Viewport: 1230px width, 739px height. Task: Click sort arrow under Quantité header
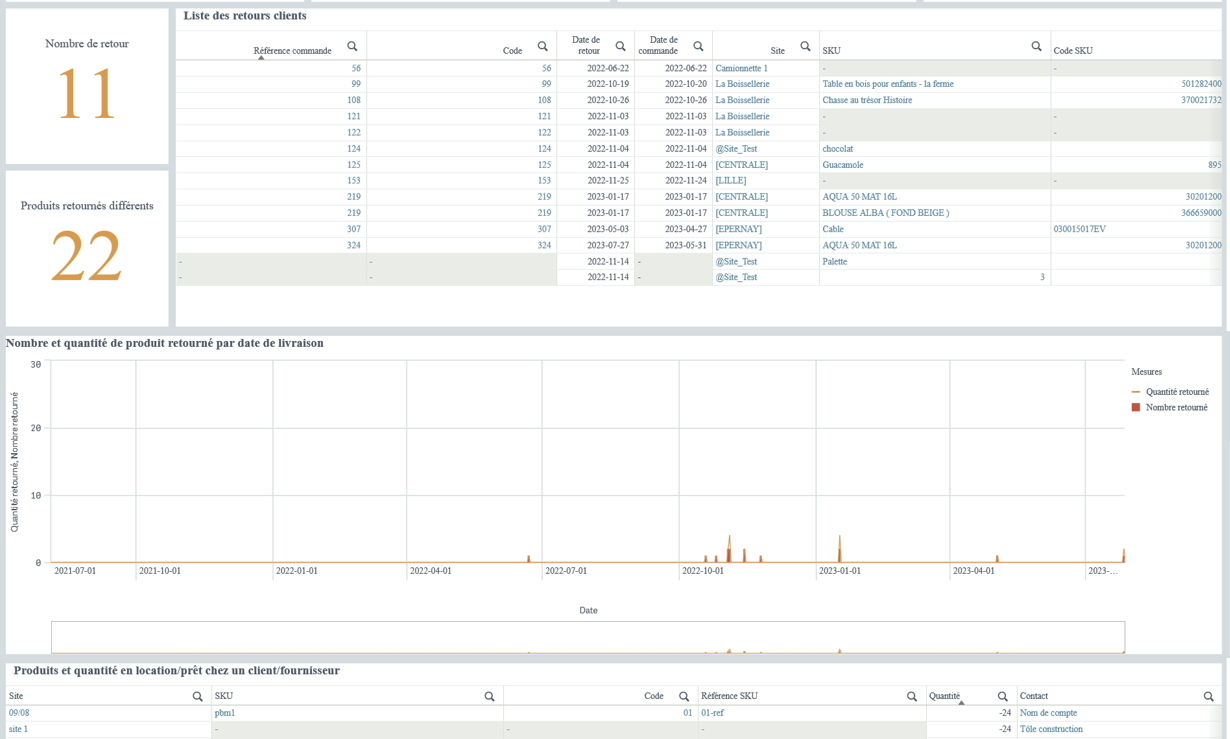click(x=961, y=703)
